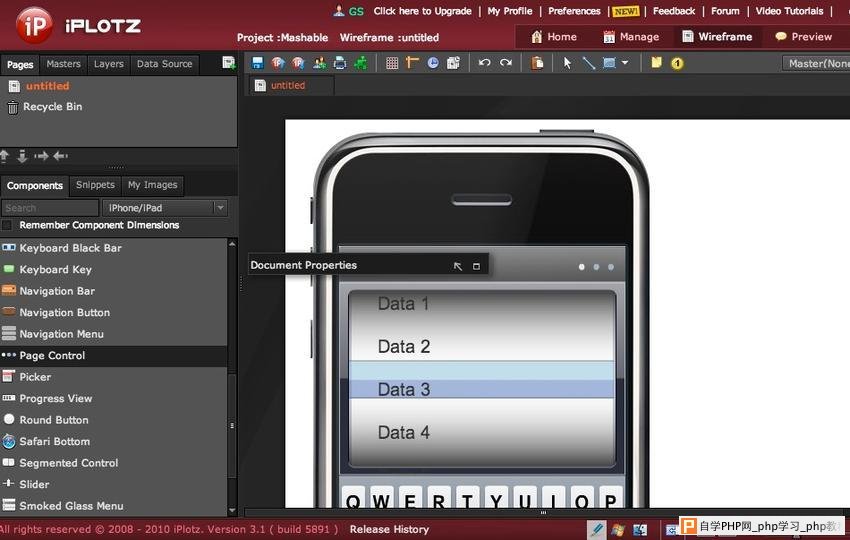This screenshot has height=540, width=850.
Task: Click the redo arrow icon
Action: [x=505, y=63]
